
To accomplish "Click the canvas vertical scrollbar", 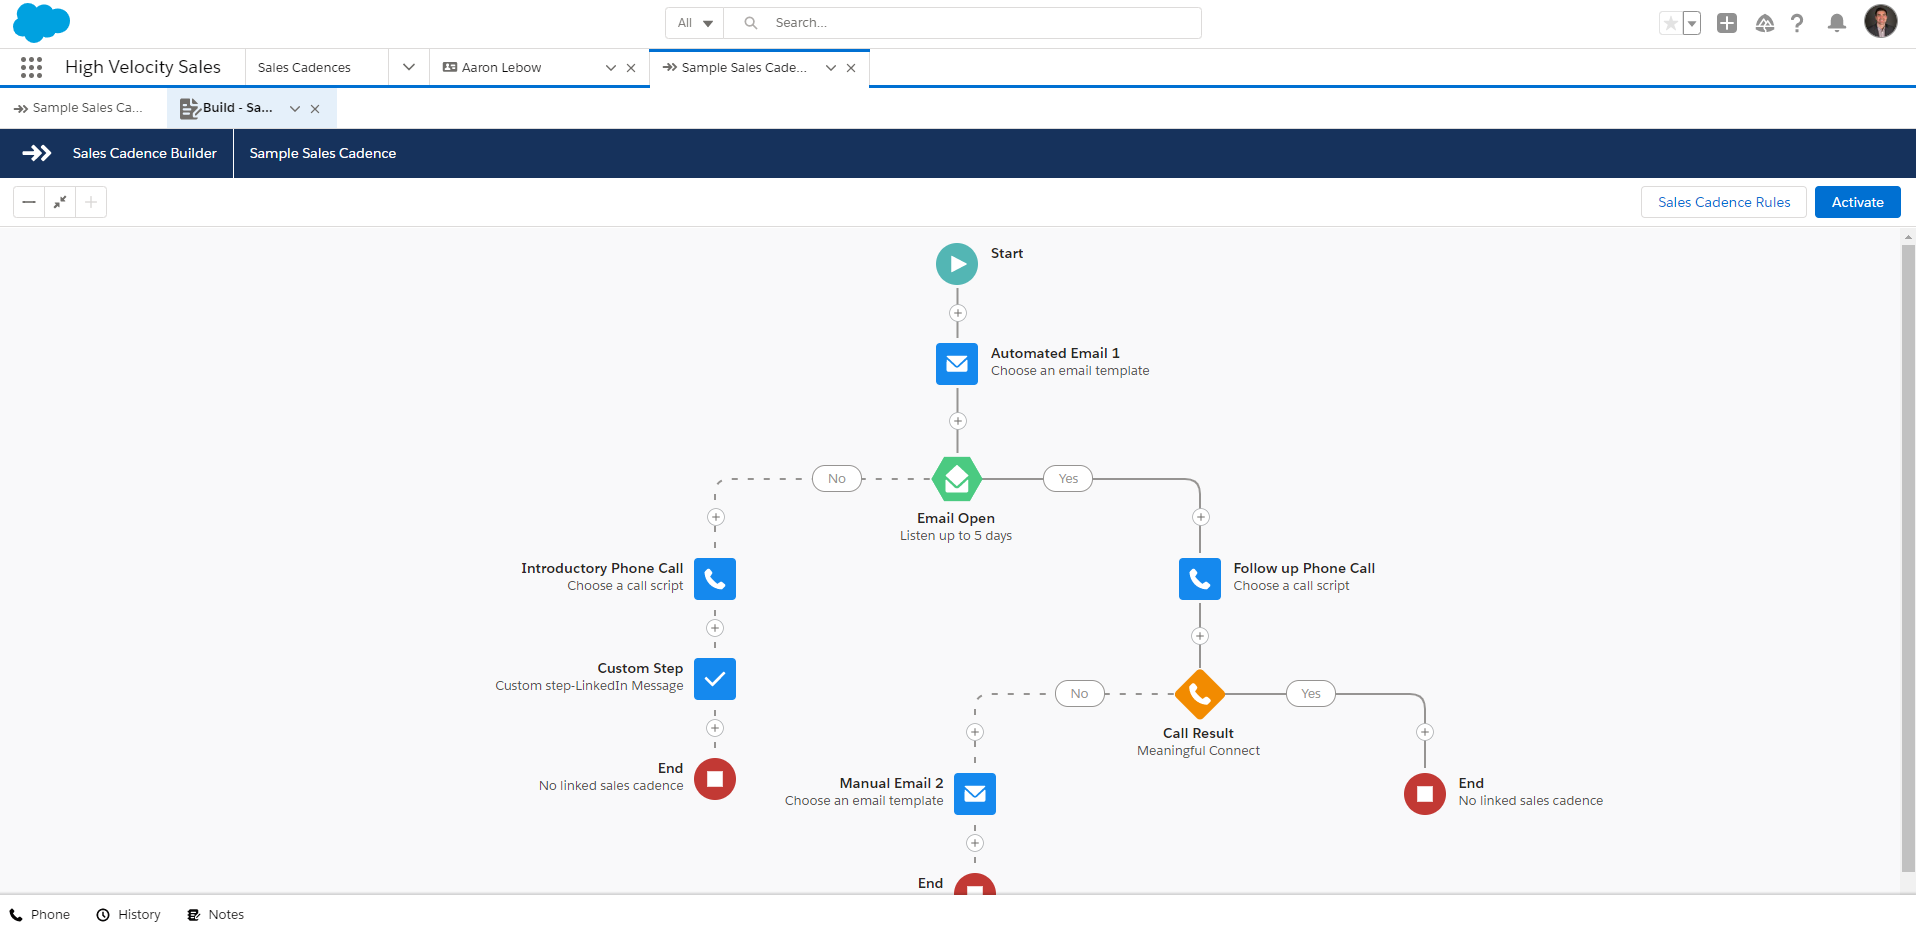I will click(x=1908, y=558).
